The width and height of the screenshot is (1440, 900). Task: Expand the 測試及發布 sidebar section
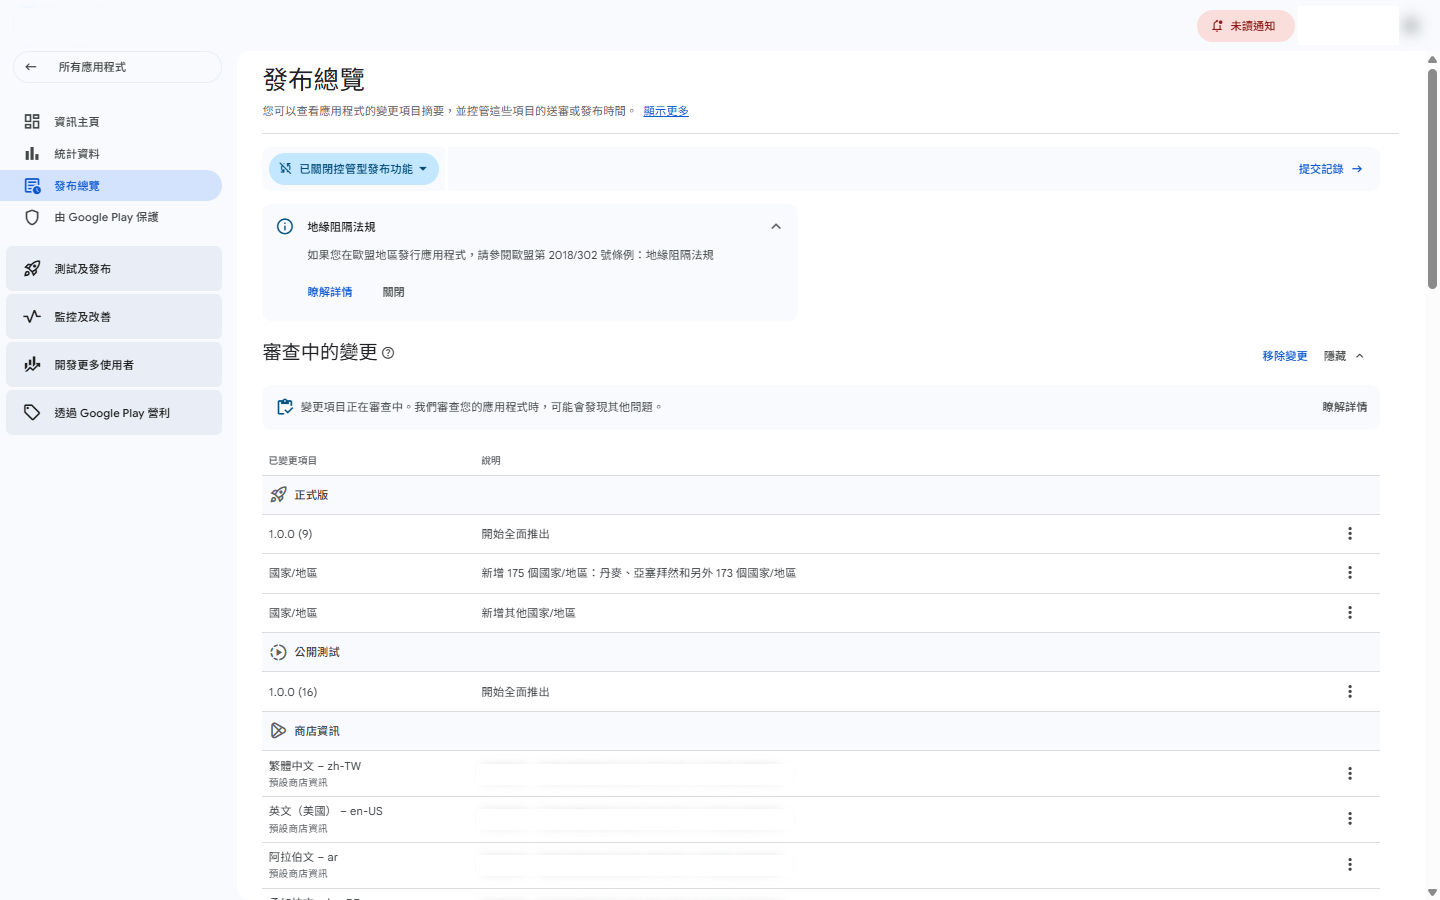tap(114, 268)
